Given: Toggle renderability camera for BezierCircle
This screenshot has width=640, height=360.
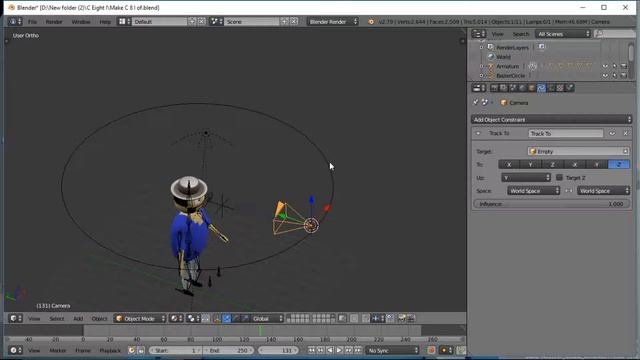Looking at the screenshot, I should (x=624, y=76).
